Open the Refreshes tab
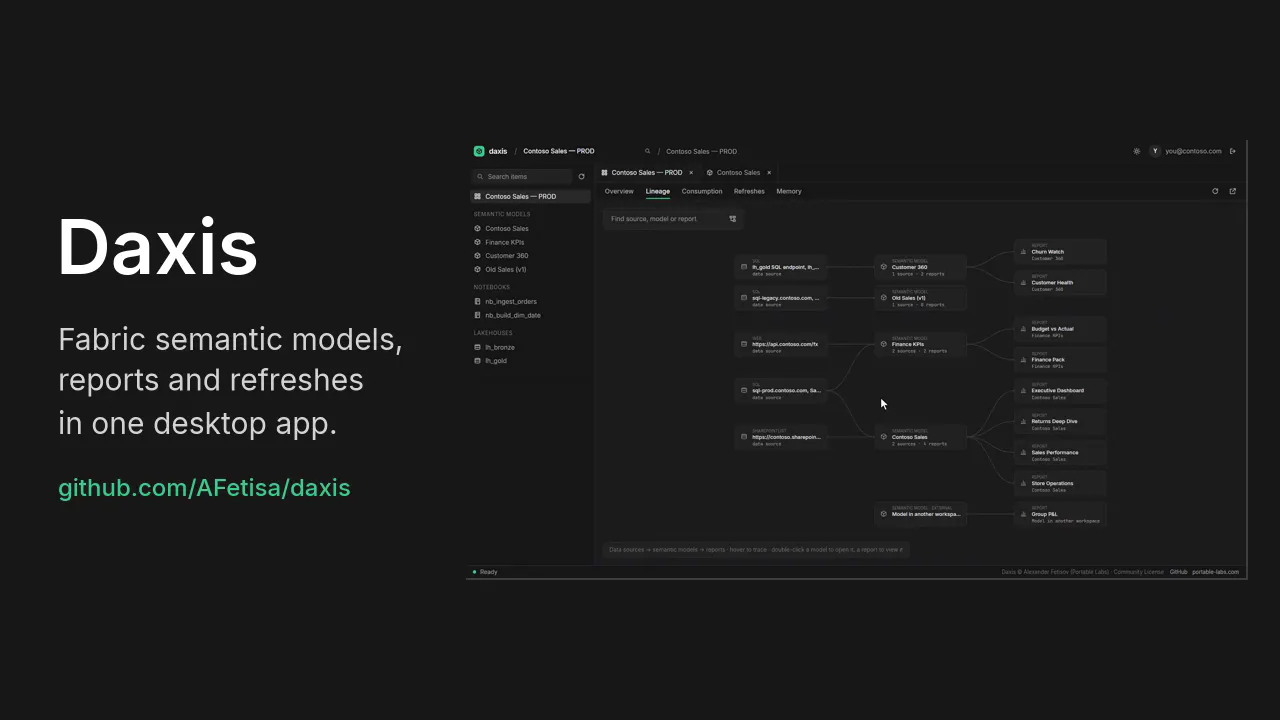Image resolution: width=1280 pixels, height=720 pixels. point(749,191)
